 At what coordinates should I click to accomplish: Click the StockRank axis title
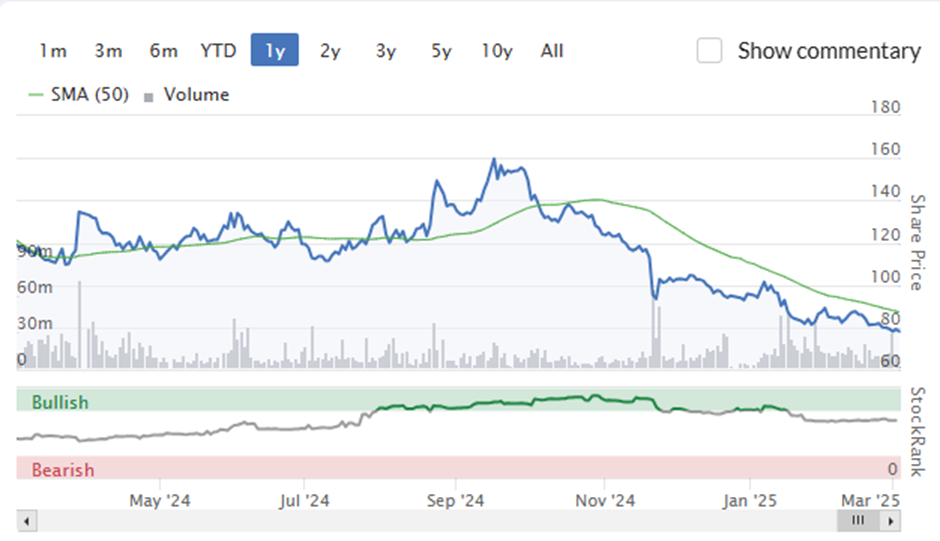point(918,432)
